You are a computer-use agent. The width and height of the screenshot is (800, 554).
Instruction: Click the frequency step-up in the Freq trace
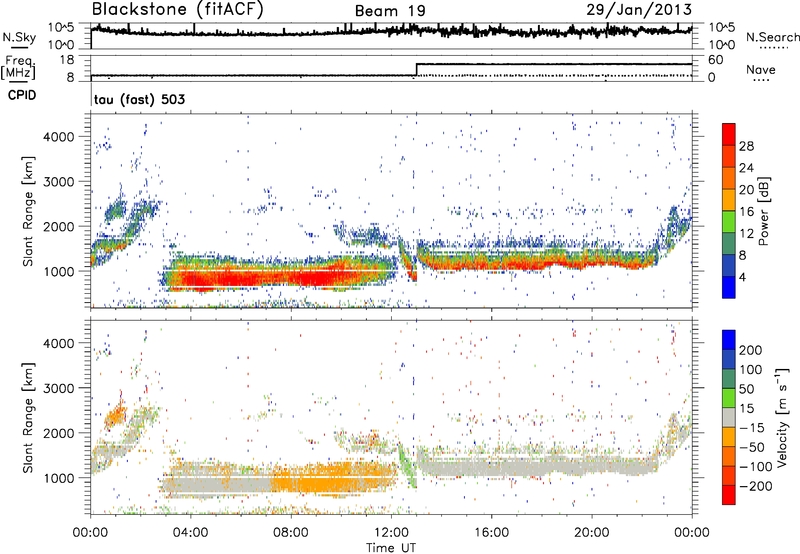416,70
